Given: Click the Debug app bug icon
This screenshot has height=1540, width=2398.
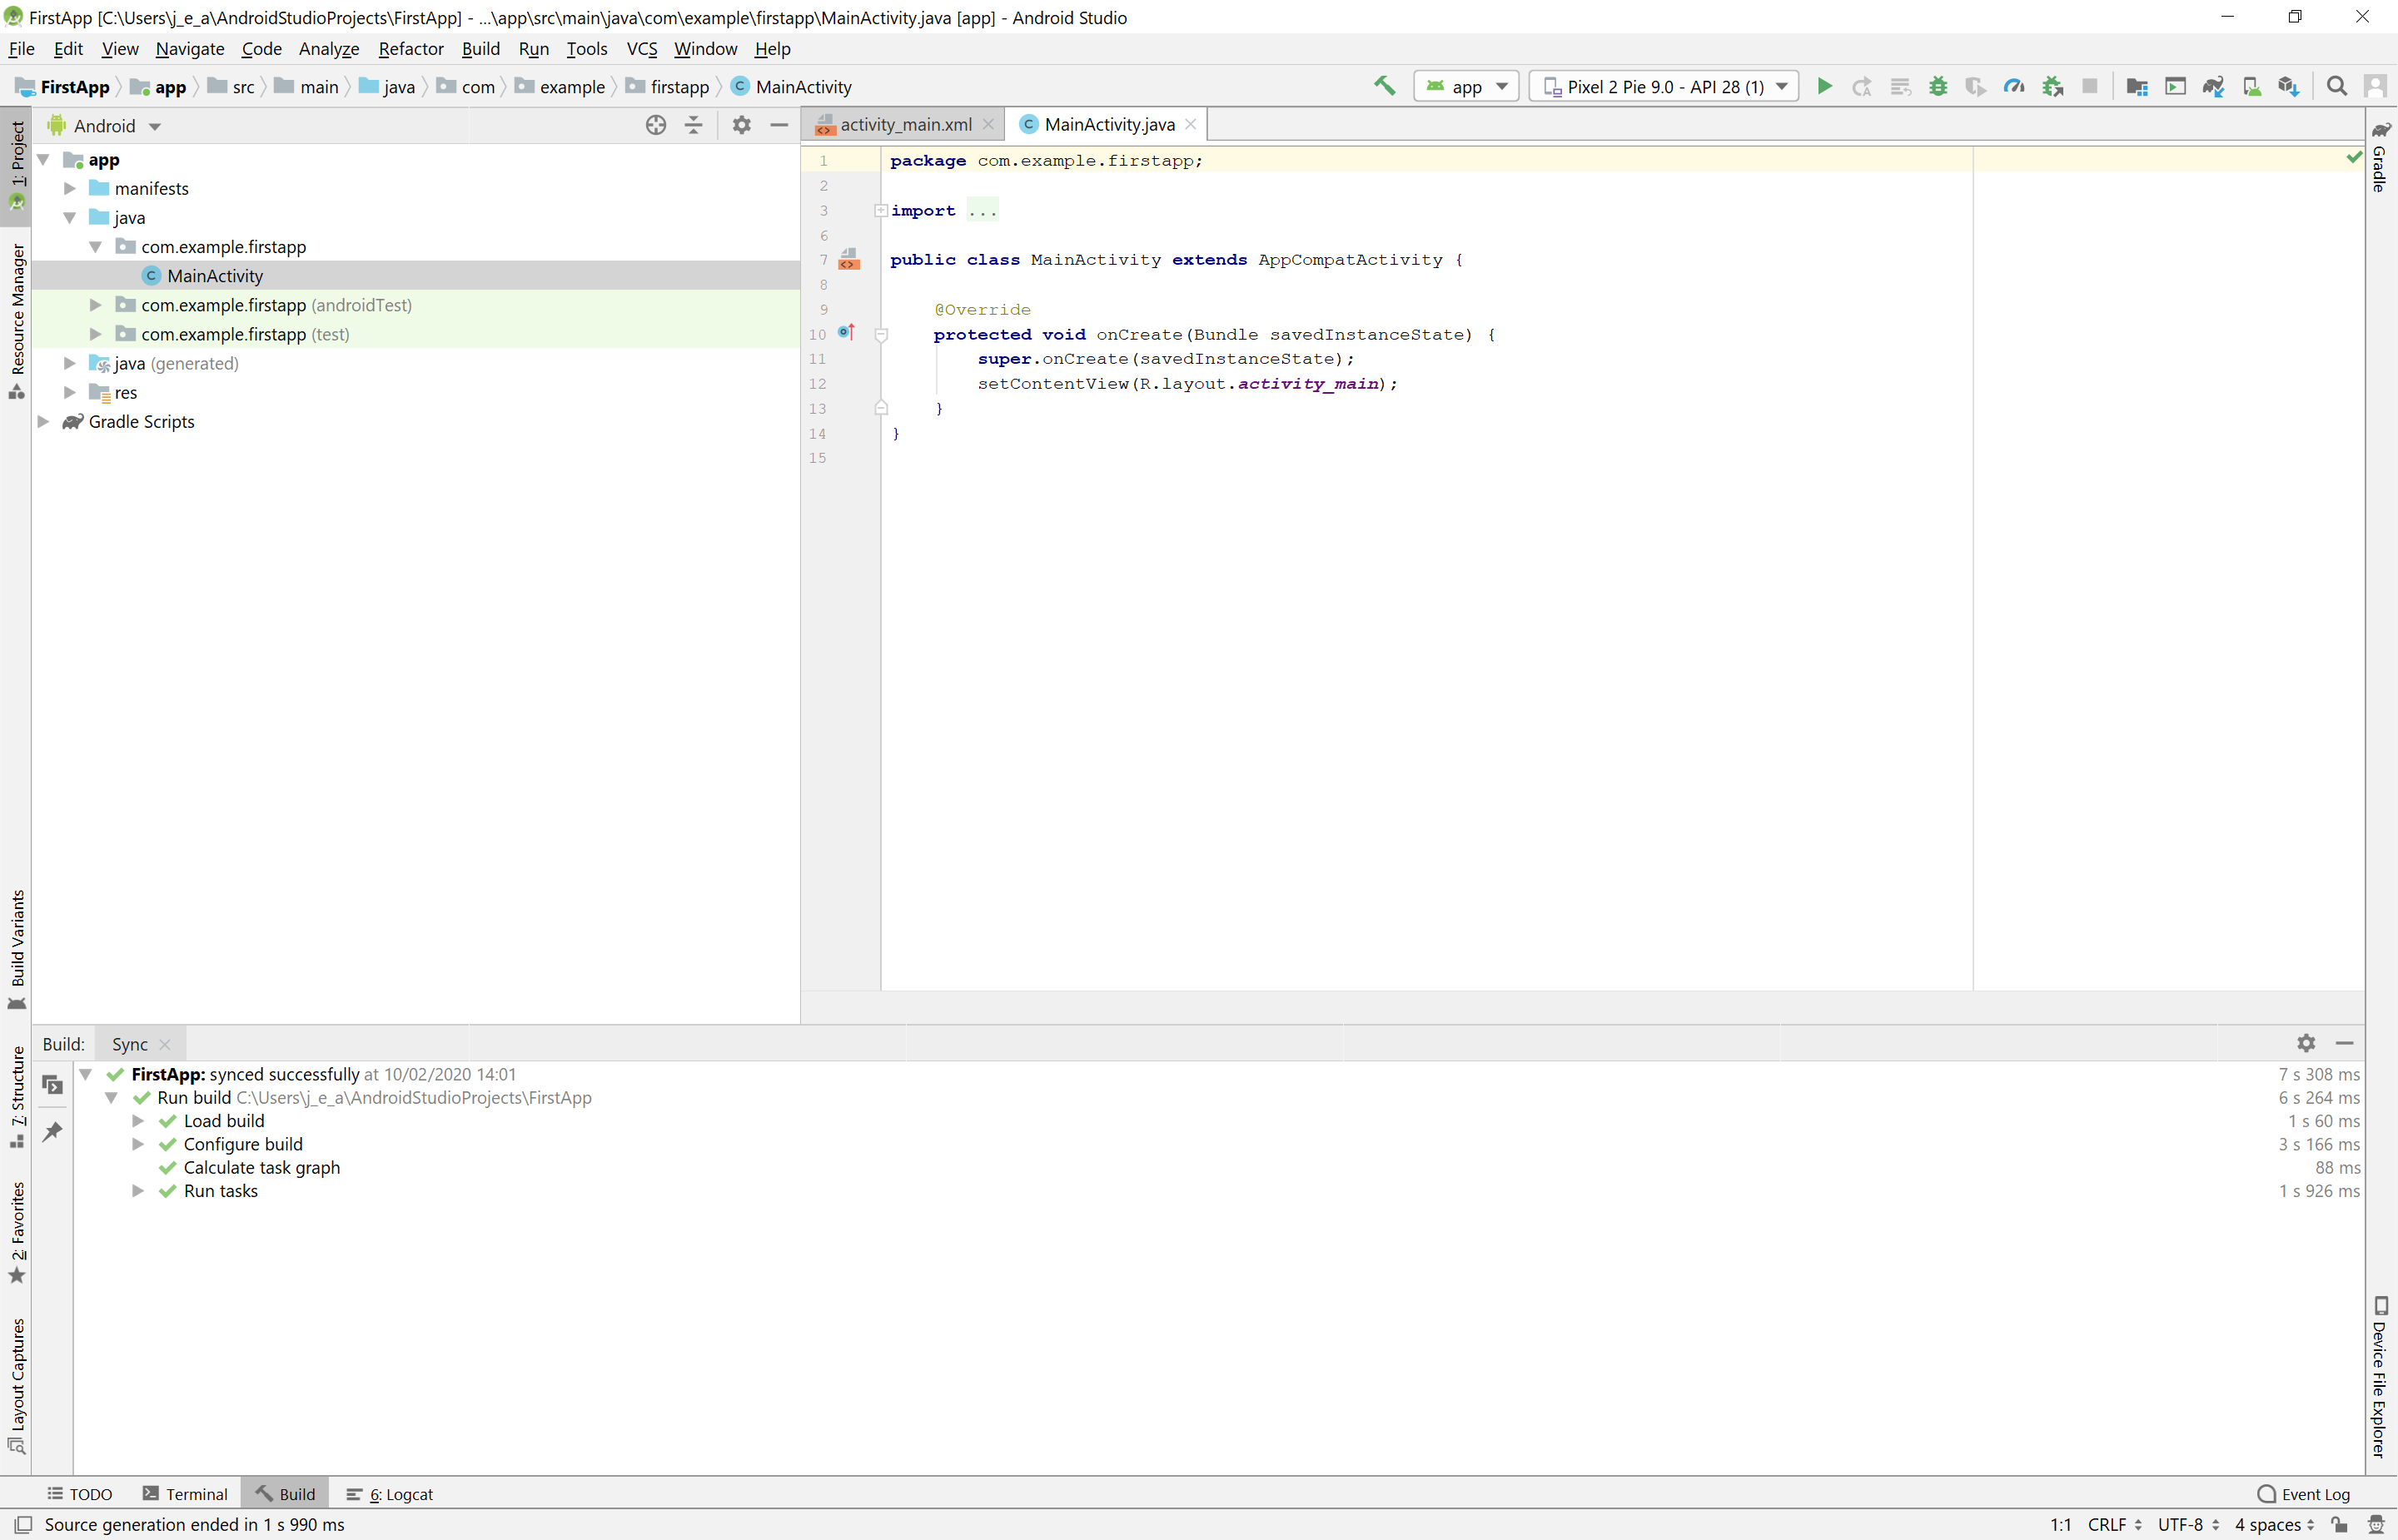Looking at the screenshot, I should (1938, 86).
